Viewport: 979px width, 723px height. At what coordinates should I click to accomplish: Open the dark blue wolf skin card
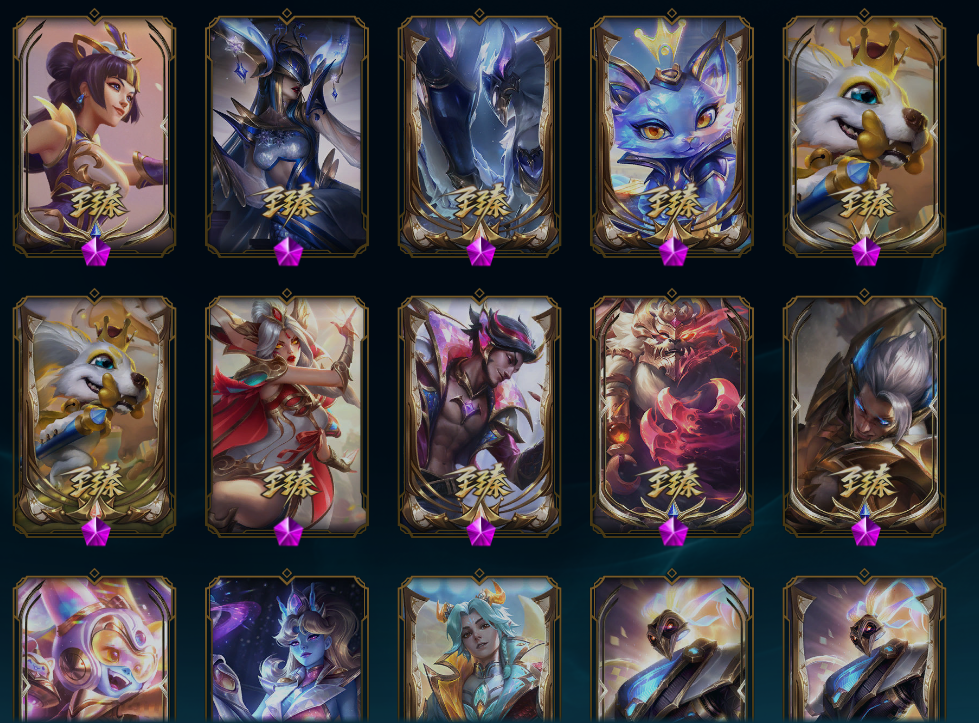pos(480,136)
